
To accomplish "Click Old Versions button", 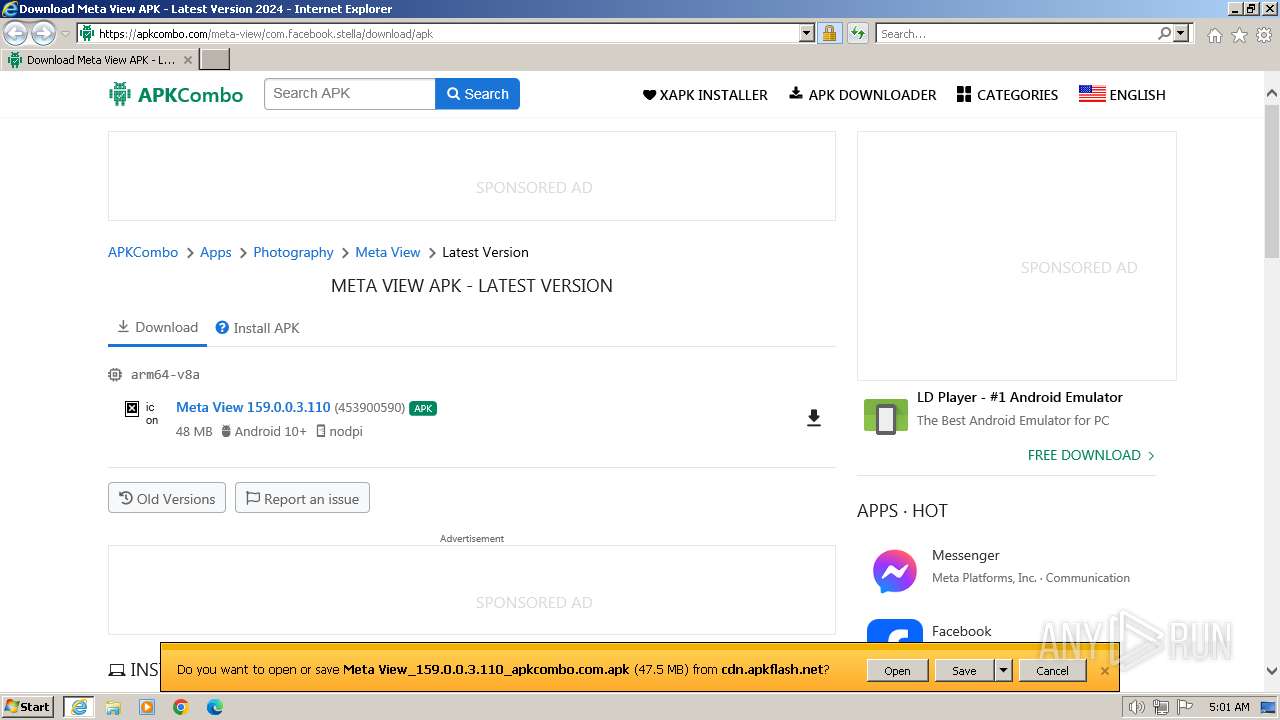I will pyautogui.click(x=167, y=499).
